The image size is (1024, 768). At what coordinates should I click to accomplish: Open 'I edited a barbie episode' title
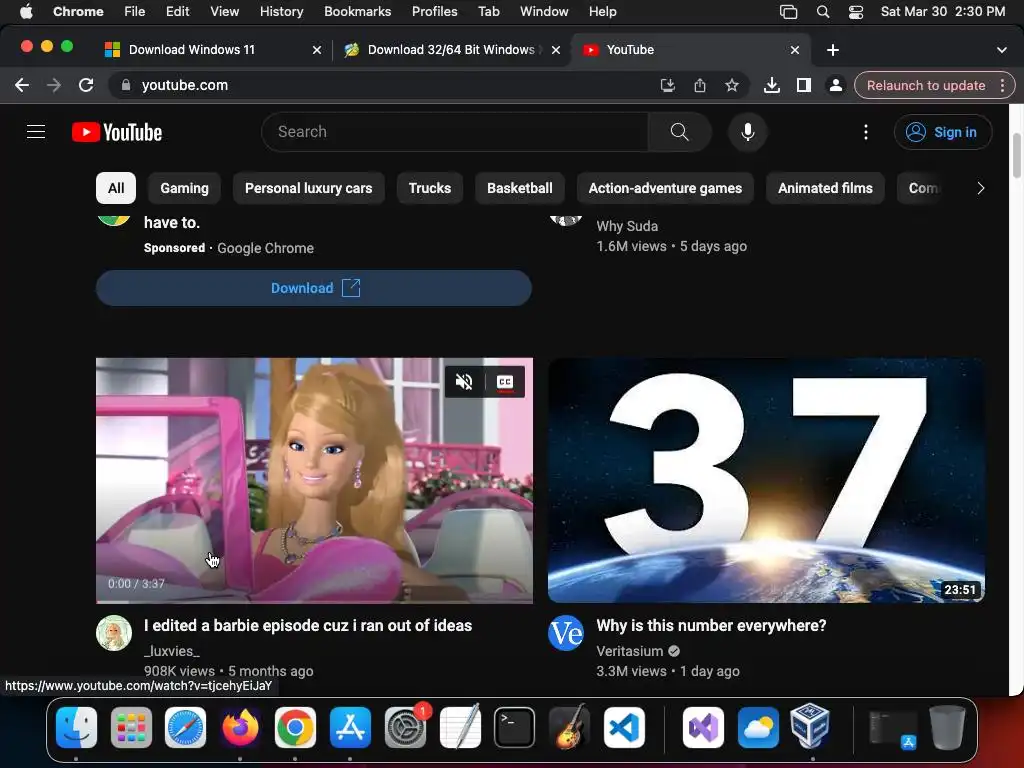pyautogui.click(x=308, y=626)
